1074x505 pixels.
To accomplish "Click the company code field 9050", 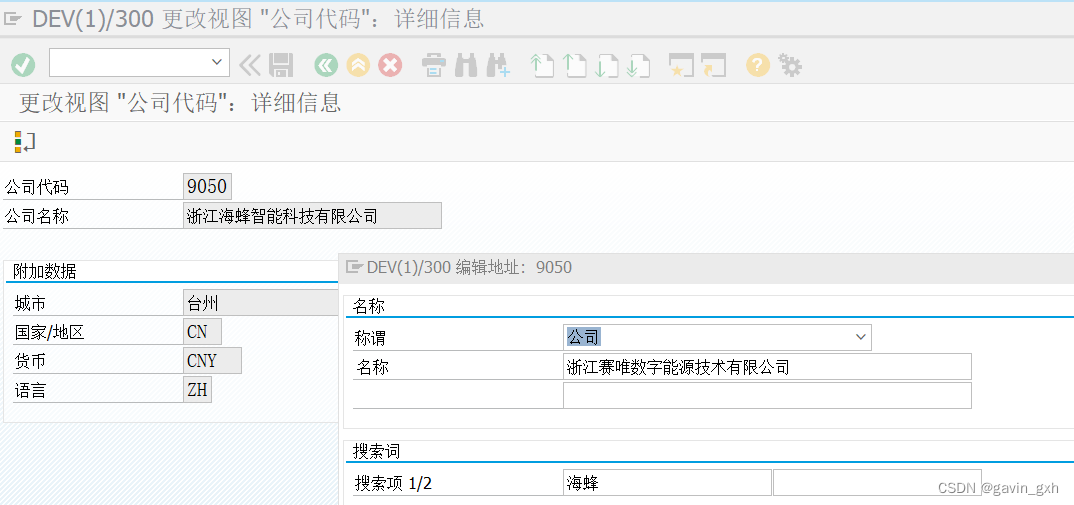I will (x=208, y=186).
